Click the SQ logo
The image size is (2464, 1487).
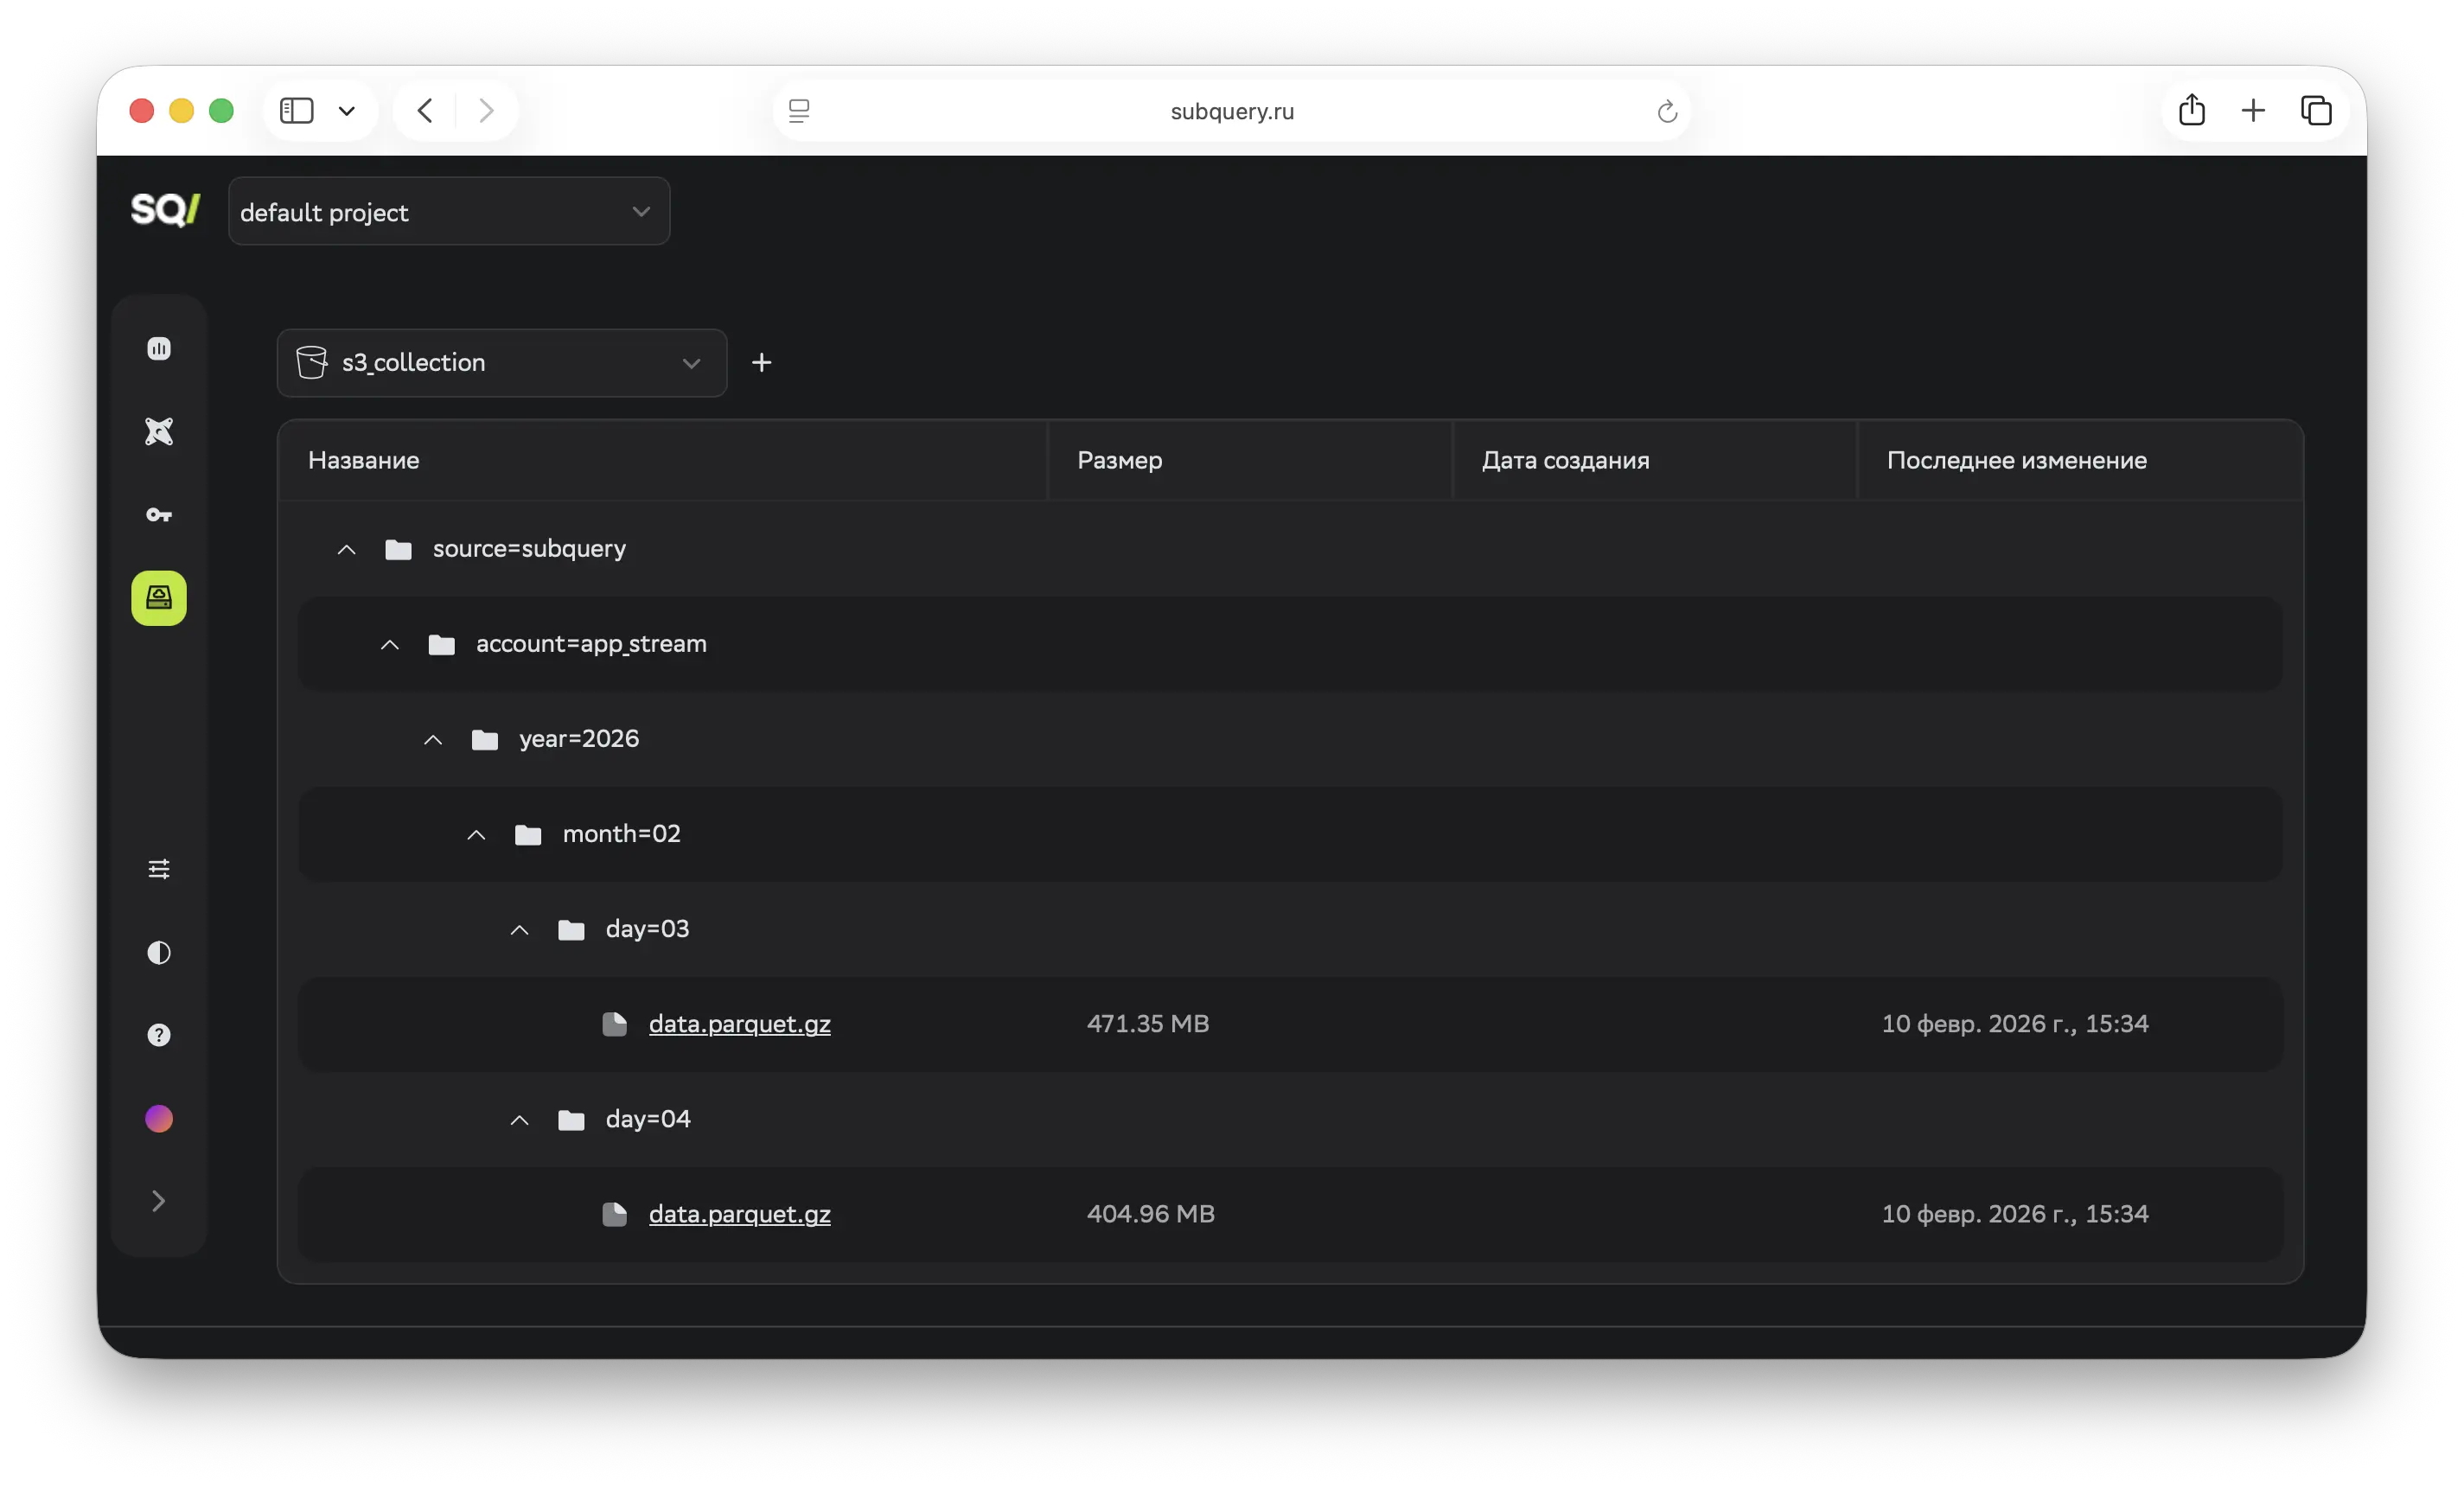pos(165,210)
